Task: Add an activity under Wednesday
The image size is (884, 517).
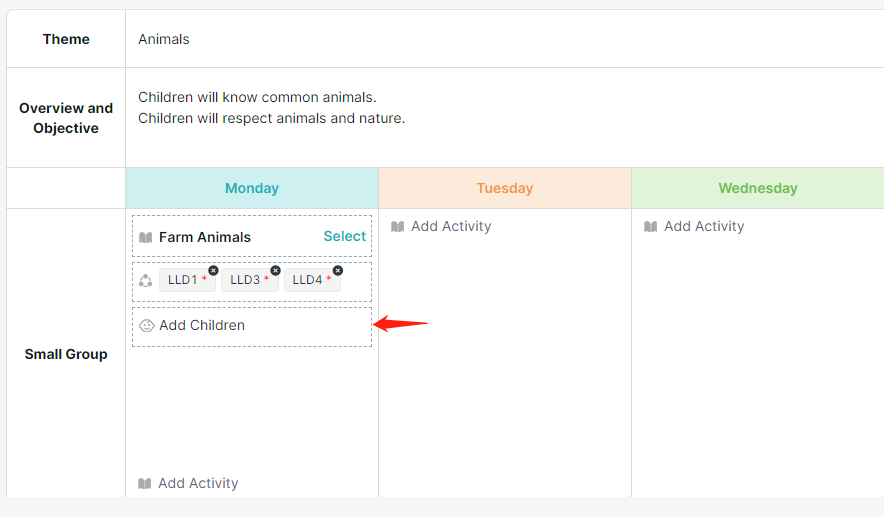Action: point(704,226)
